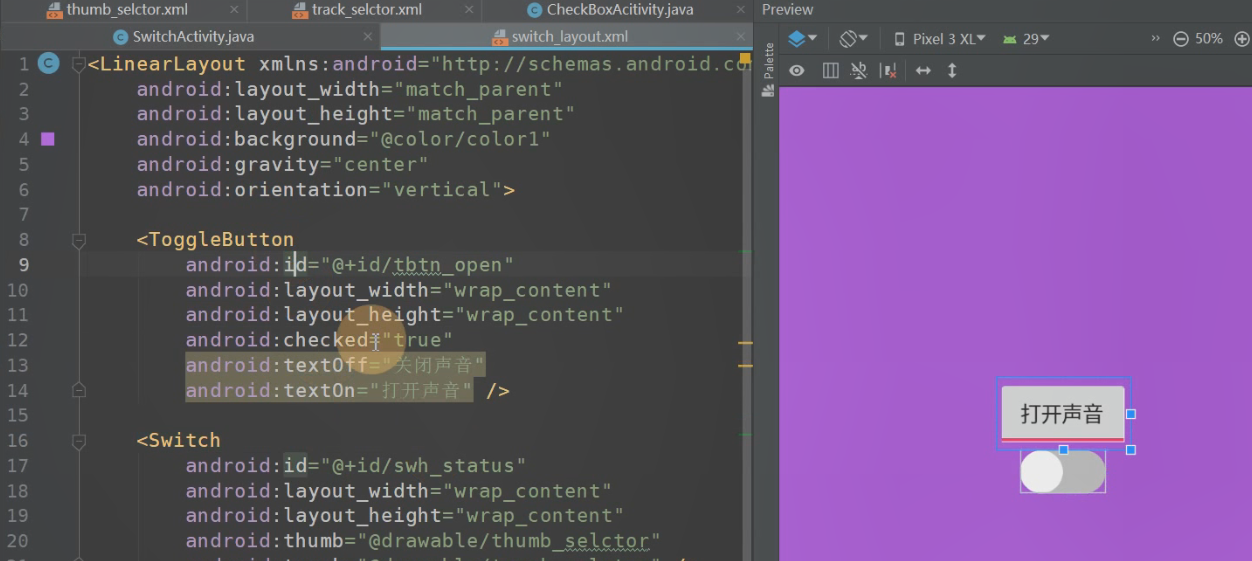Viewport: 1252px width, 561px height.
Task: Click the columns layout icon in preview toolbar
Action: pyautogui.click(x=830, y=71)
